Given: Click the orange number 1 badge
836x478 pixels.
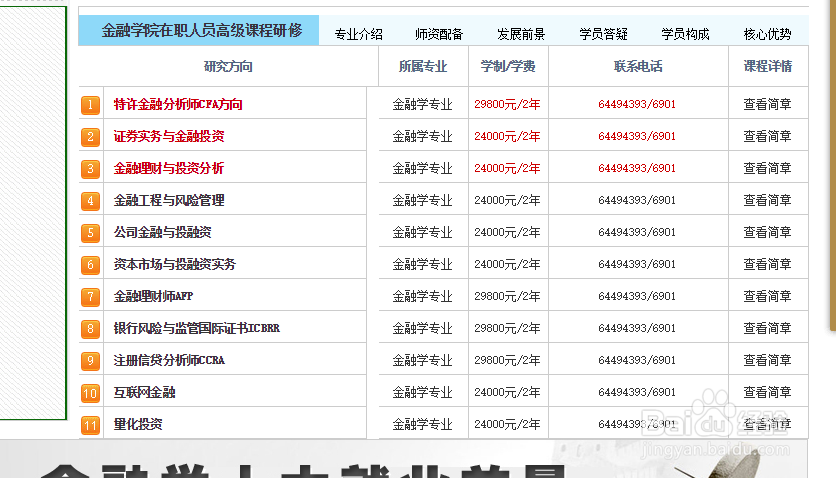Looking at the screenshot, I should click(x=90, y=104).
